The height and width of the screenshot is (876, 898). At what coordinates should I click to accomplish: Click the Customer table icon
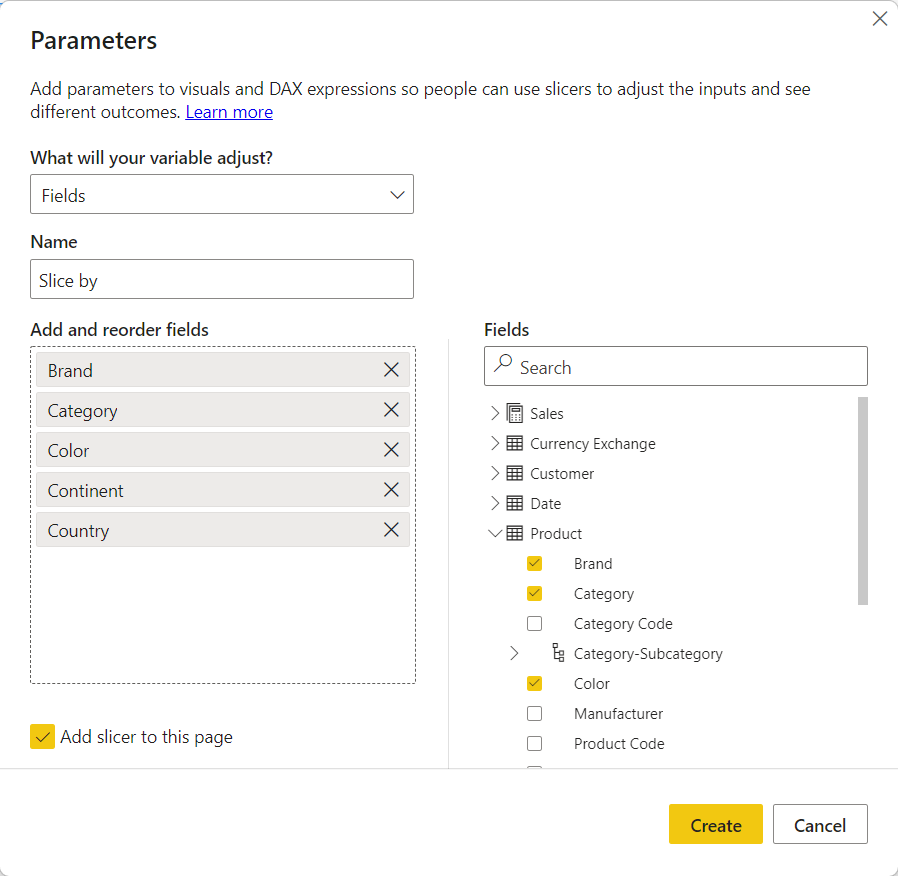click(x=515, y=473)
